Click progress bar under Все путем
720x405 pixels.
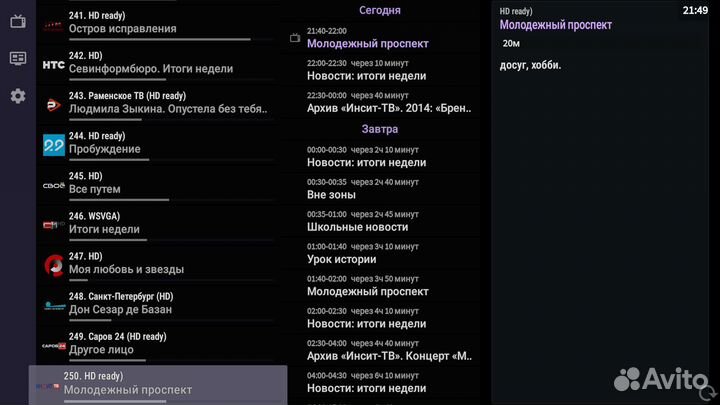171,200
